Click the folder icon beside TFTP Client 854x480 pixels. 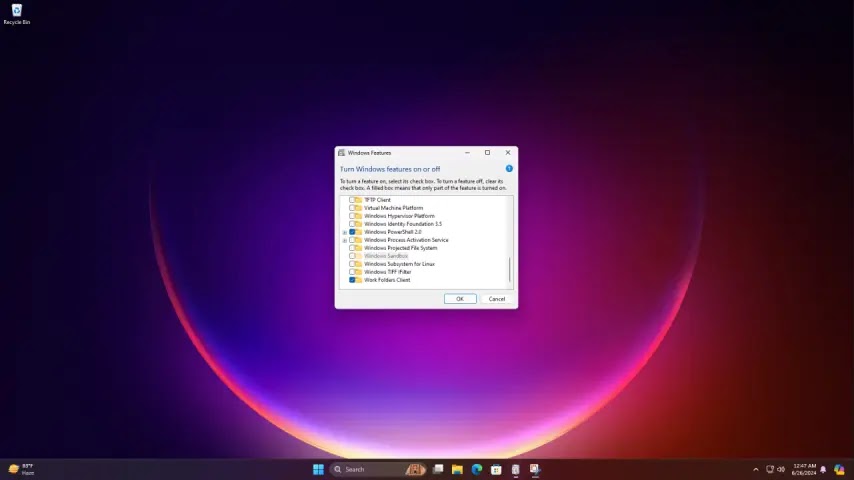coord(358,199)
